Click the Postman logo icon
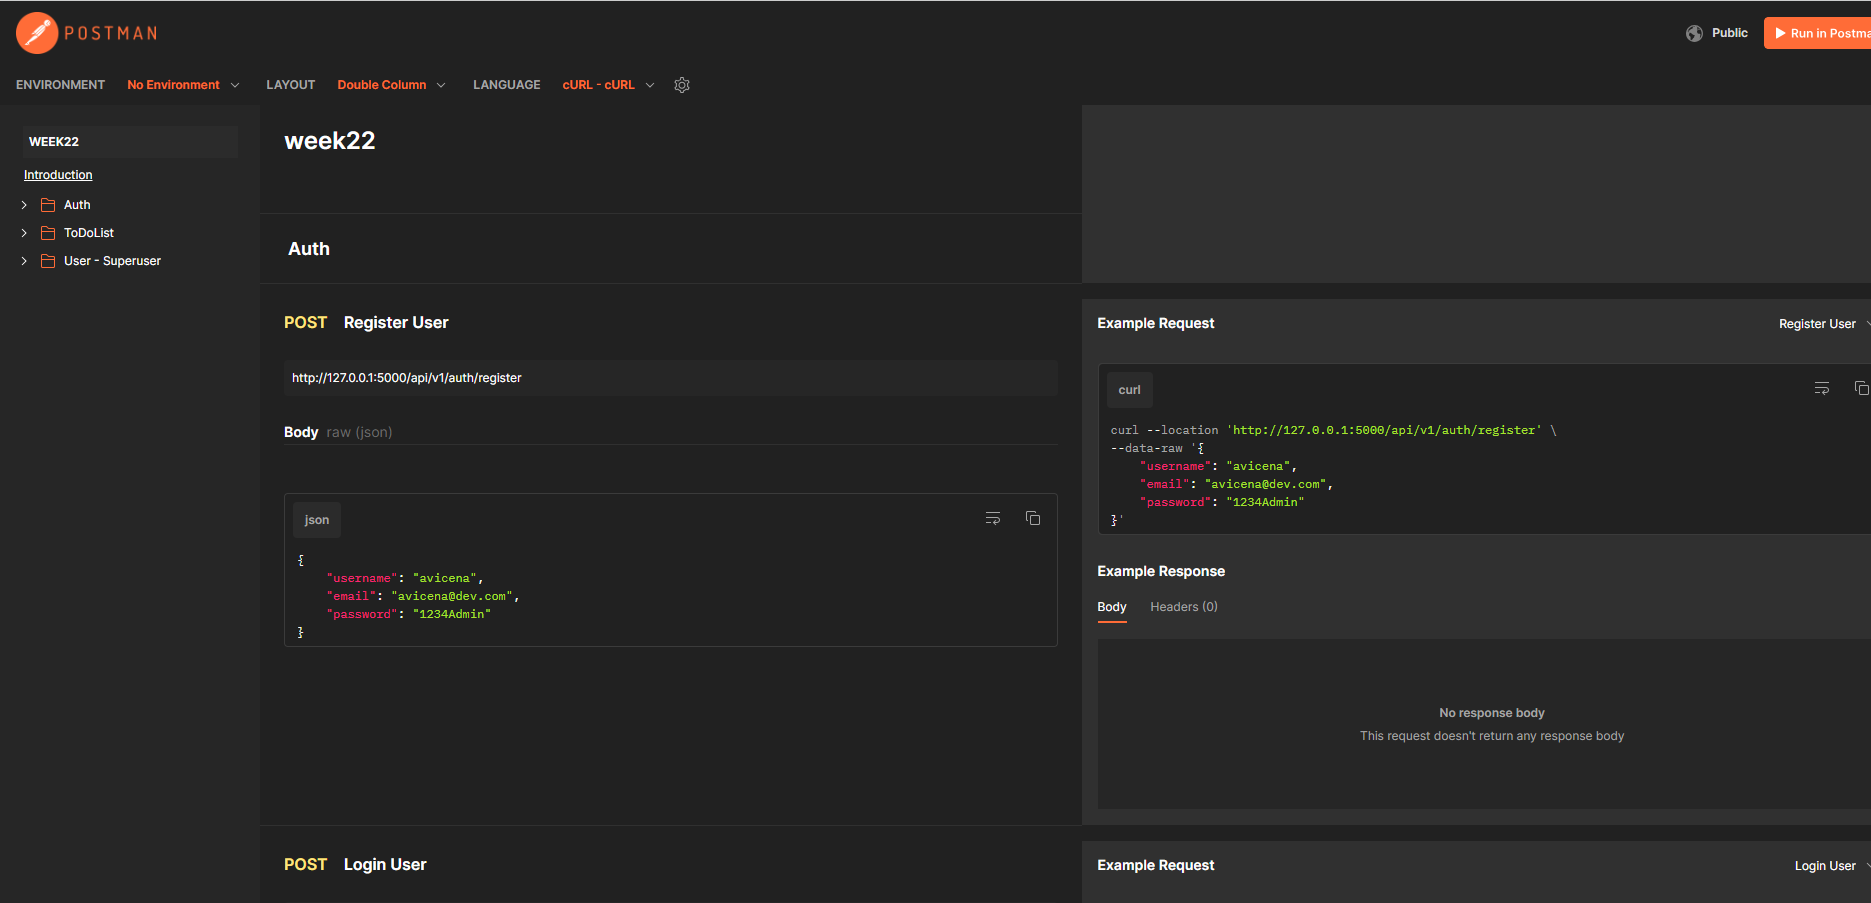Viewport: 1871px width, 903px height. coord(37,33)
